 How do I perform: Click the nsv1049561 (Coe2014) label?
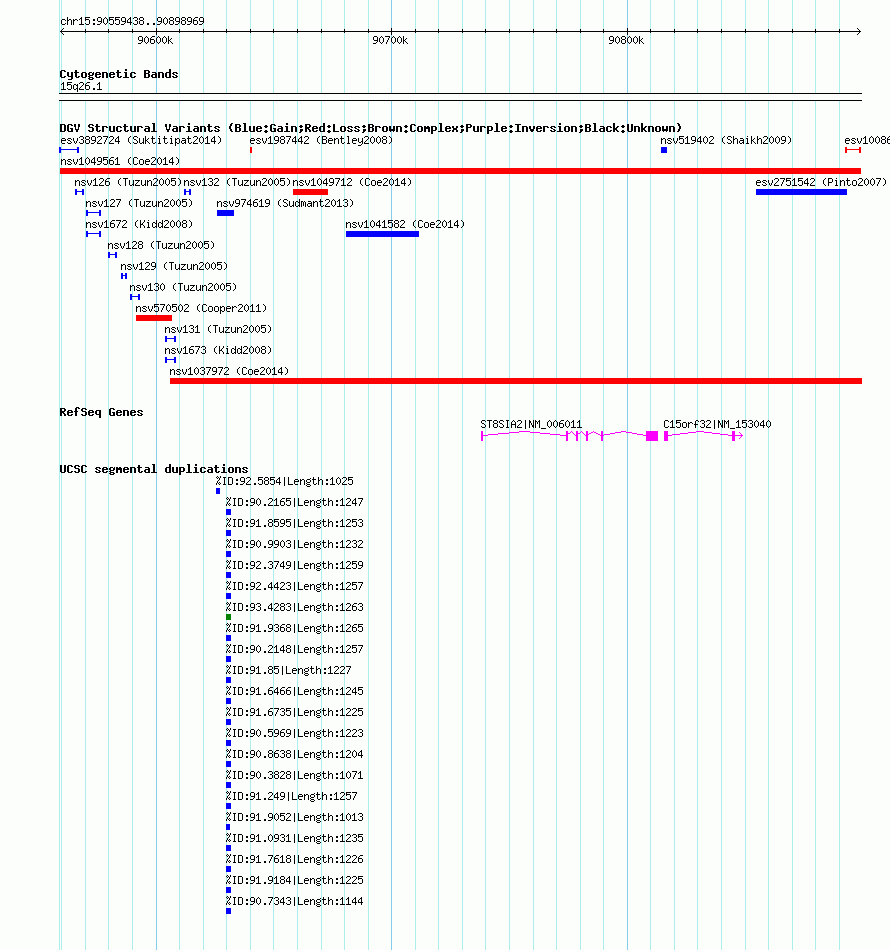click(120, 161)
